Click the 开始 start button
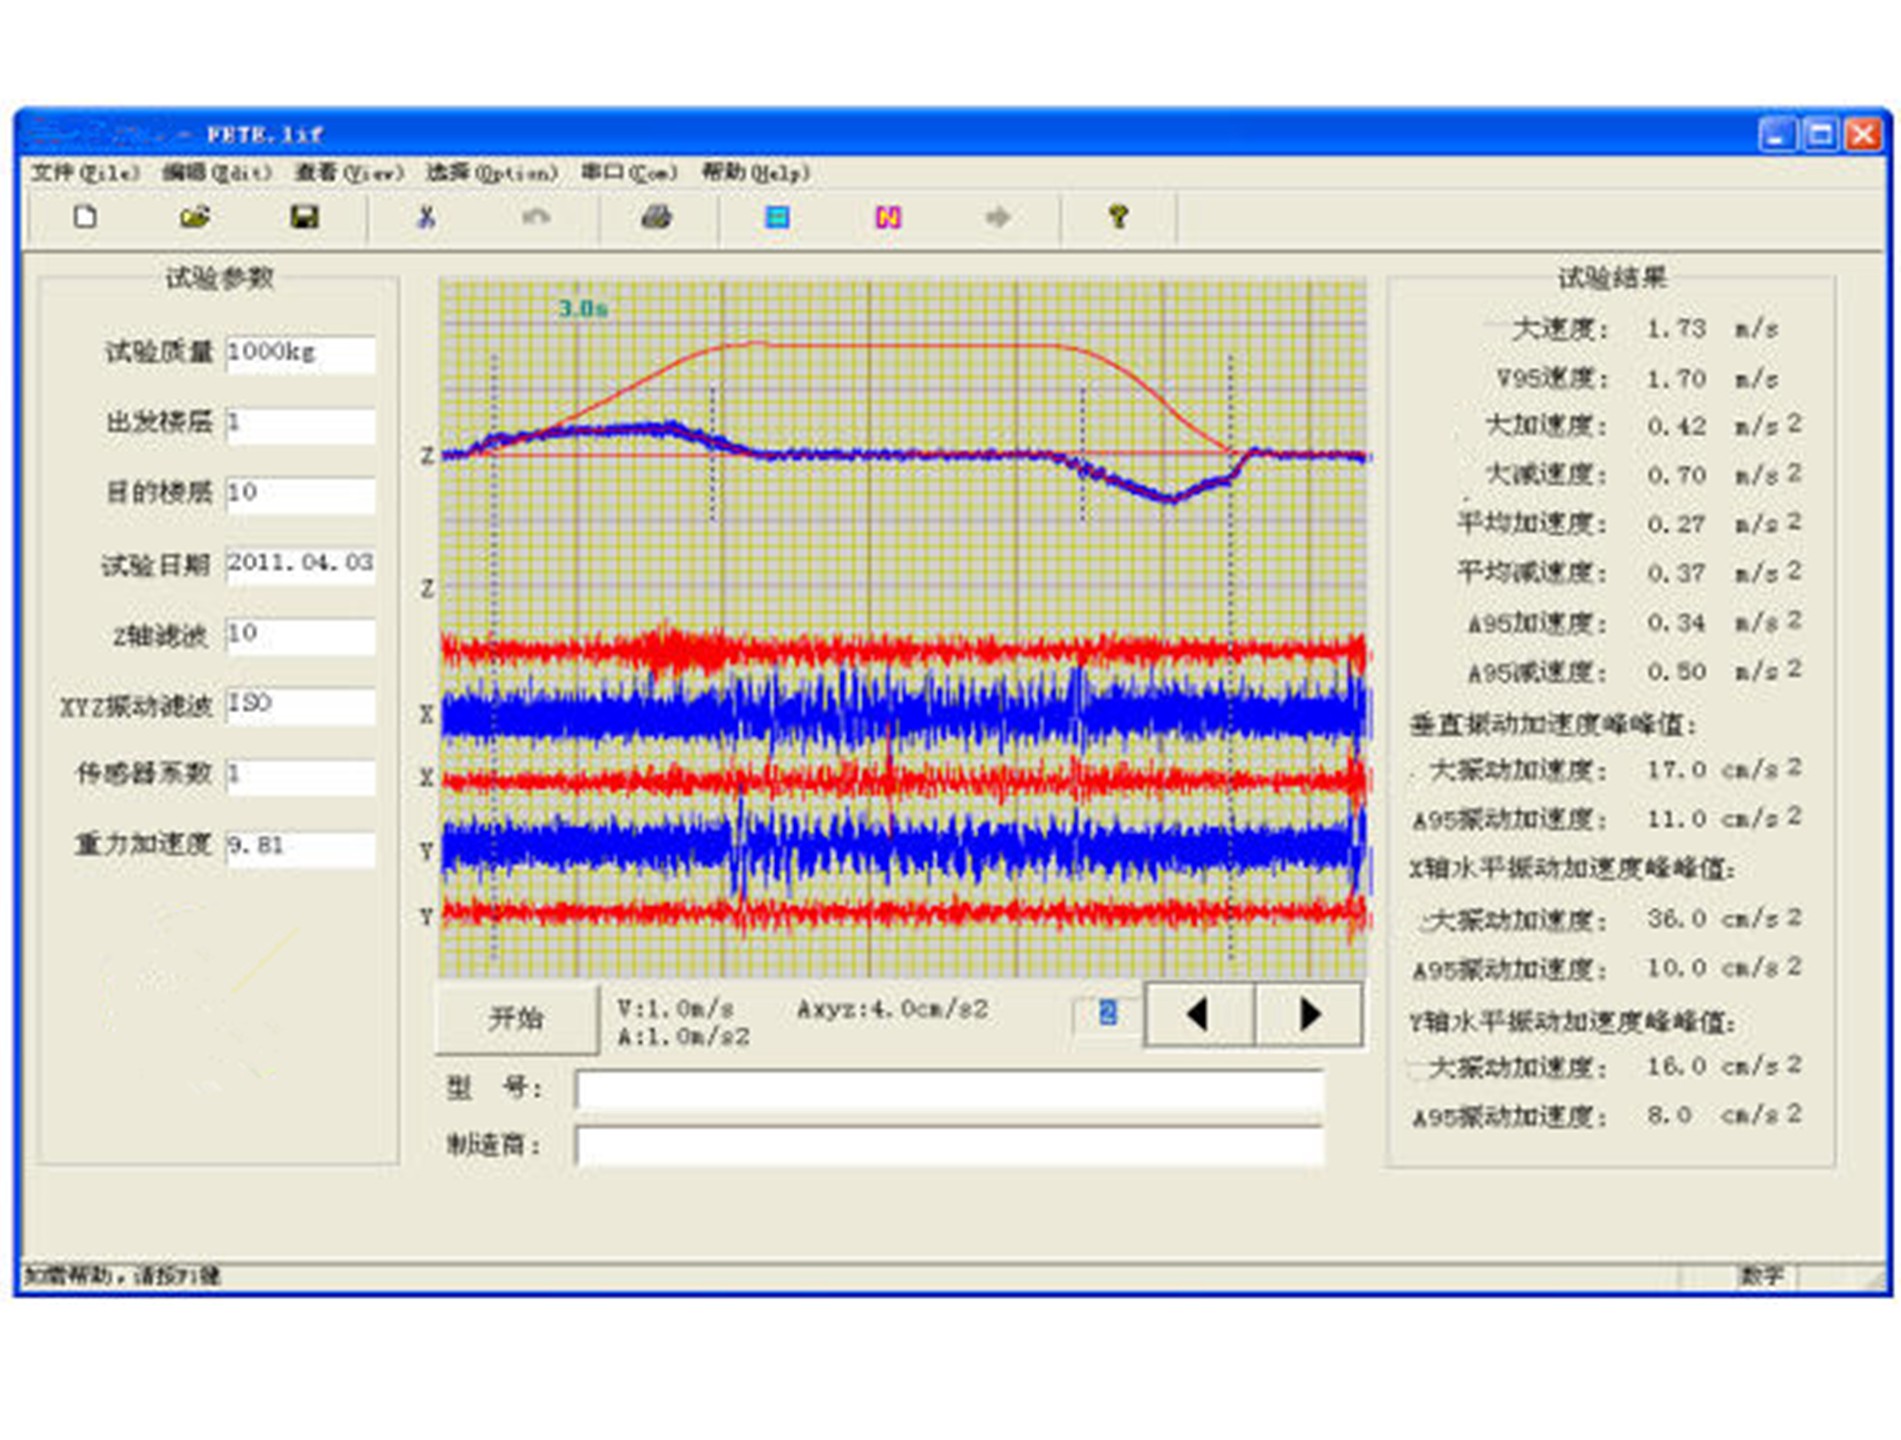Screen dimensions: 1901x1440 [518, 1018]
